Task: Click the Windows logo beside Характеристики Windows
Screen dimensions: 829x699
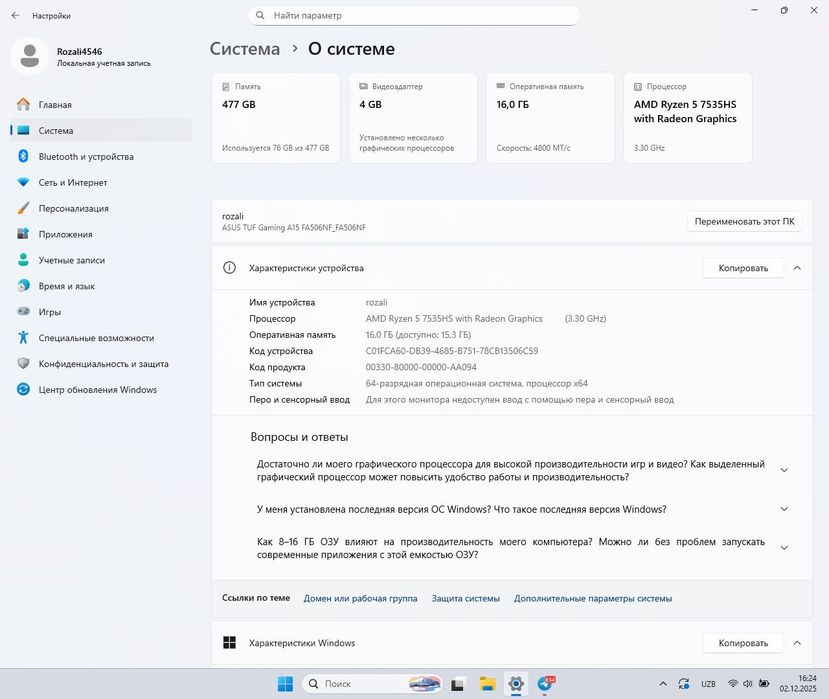Action: point(229,642)
